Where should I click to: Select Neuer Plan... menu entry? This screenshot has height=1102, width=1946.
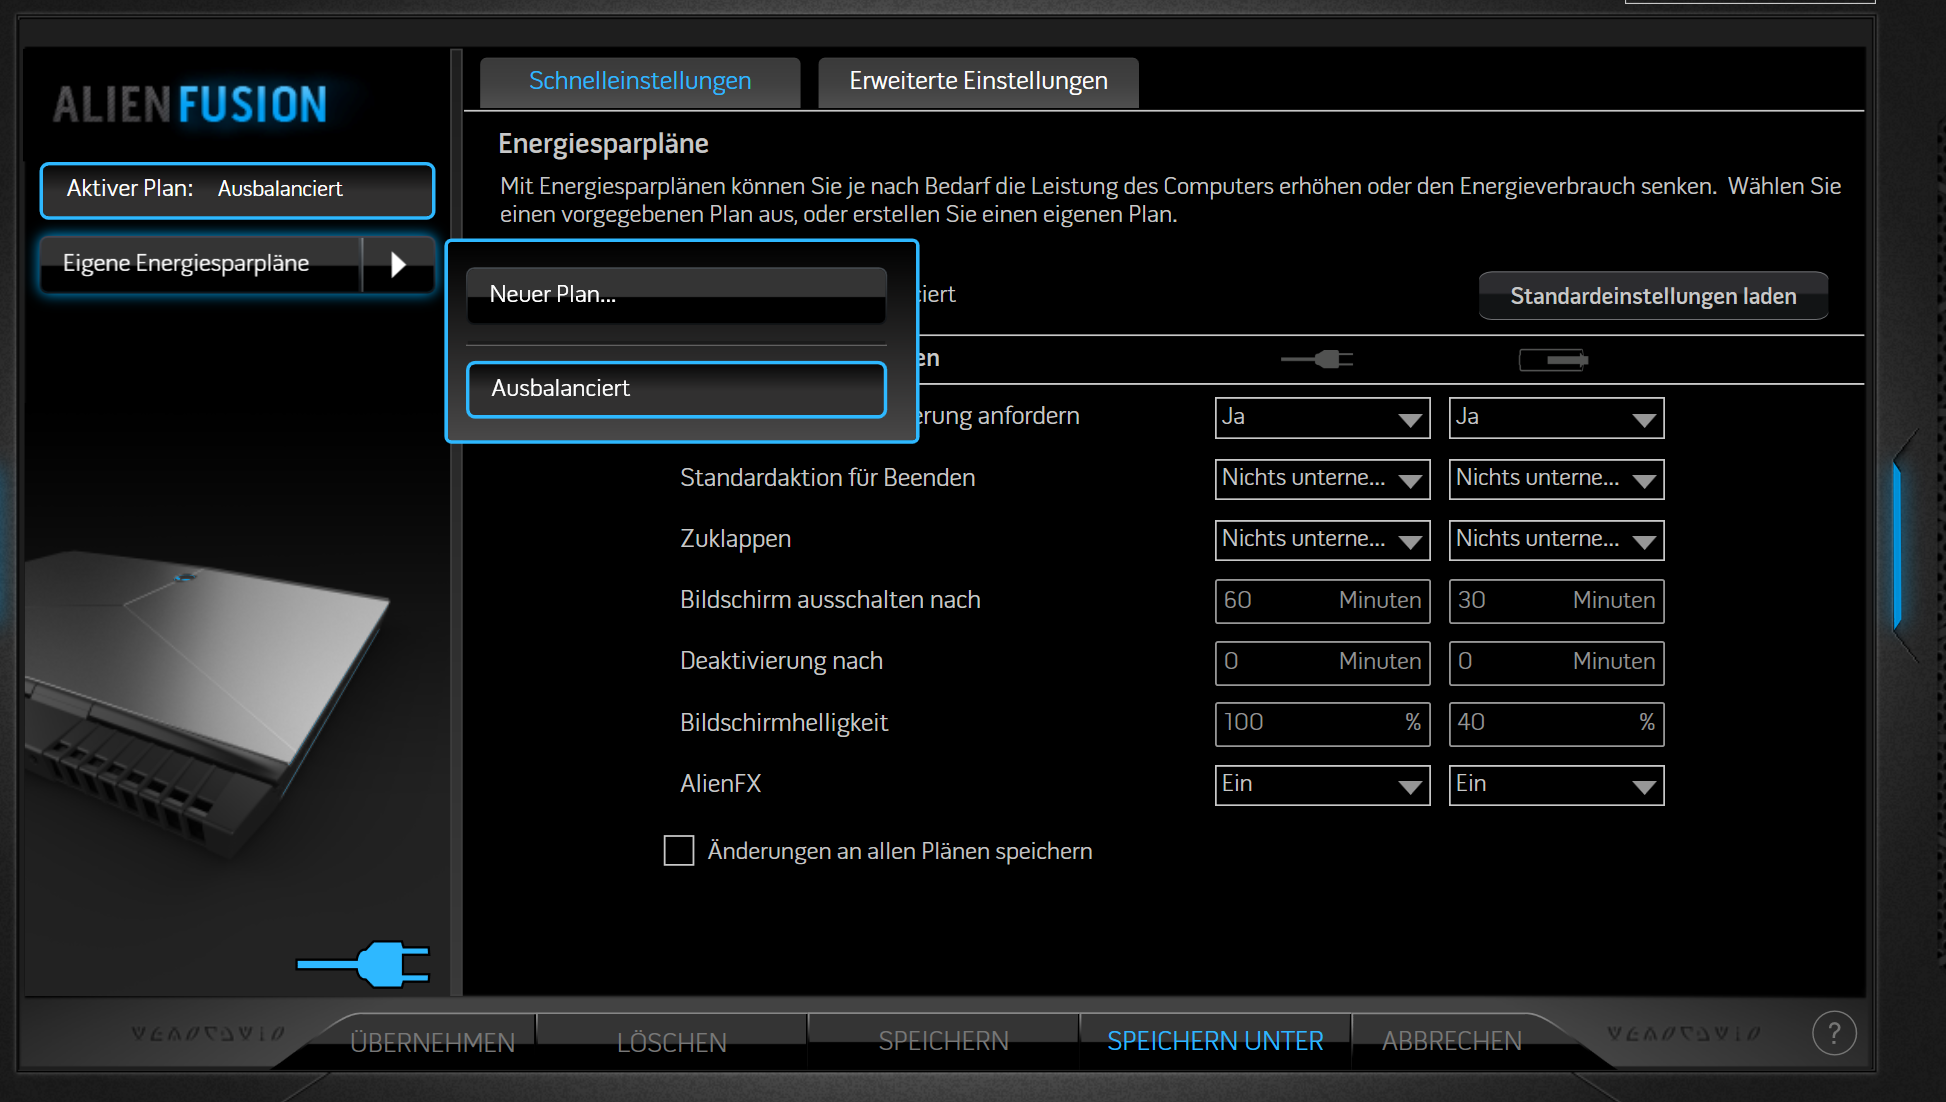[676, 295]
